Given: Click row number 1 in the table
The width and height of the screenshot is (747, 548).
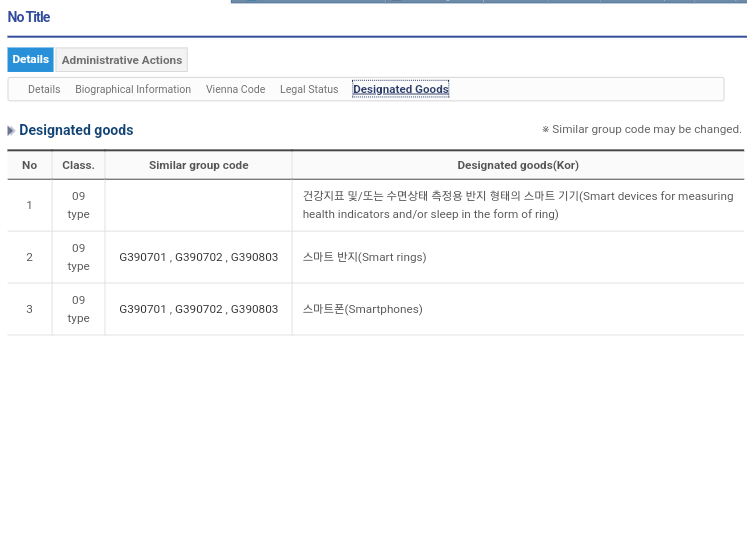Looking at the screenshot, I should pyautogui.click(x=29, y=206).
